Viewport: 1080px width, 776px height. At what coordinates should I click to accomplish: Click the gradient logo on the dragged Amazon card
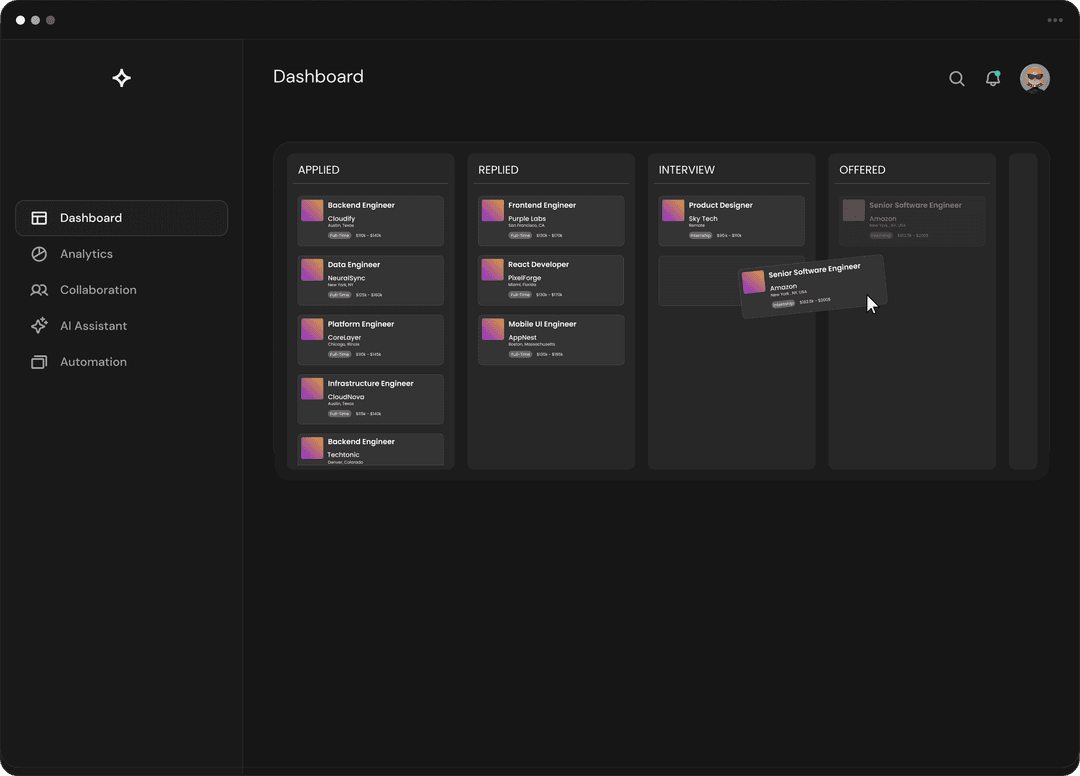pos(754,282)
